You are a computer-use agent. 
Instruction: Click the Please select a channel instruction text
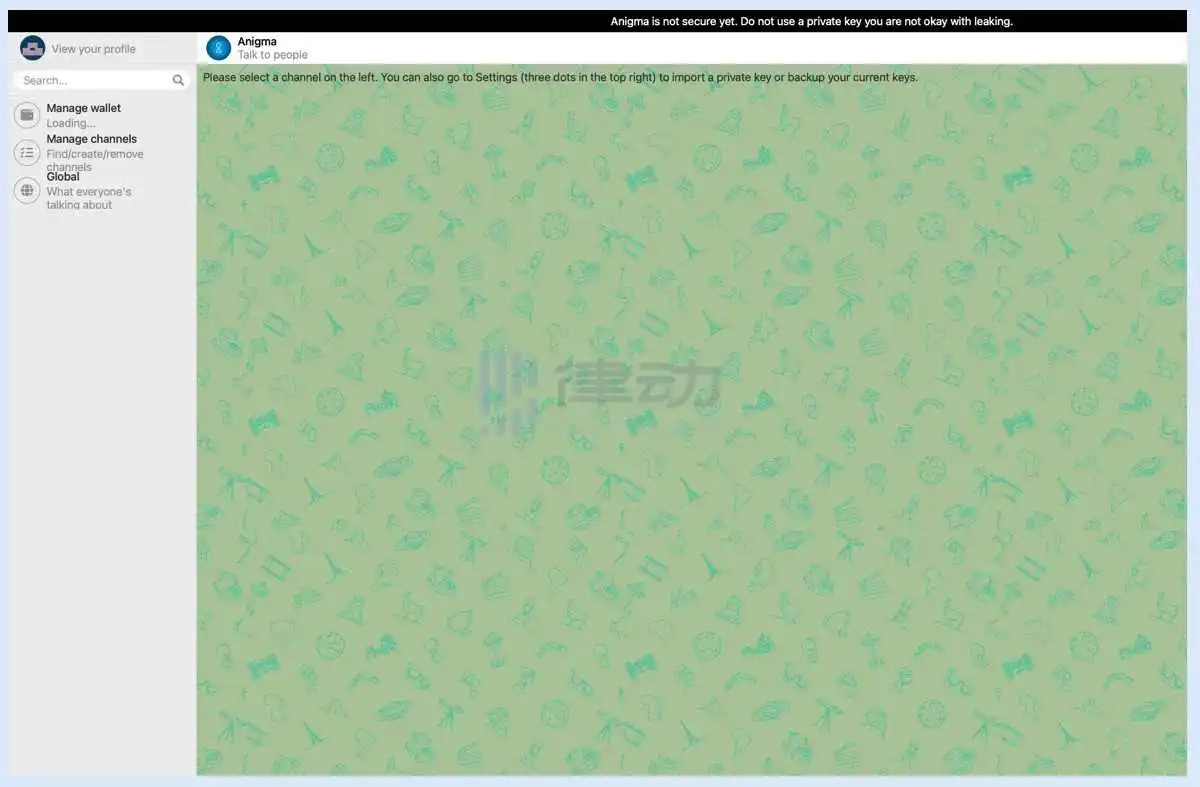click(560, 77)
